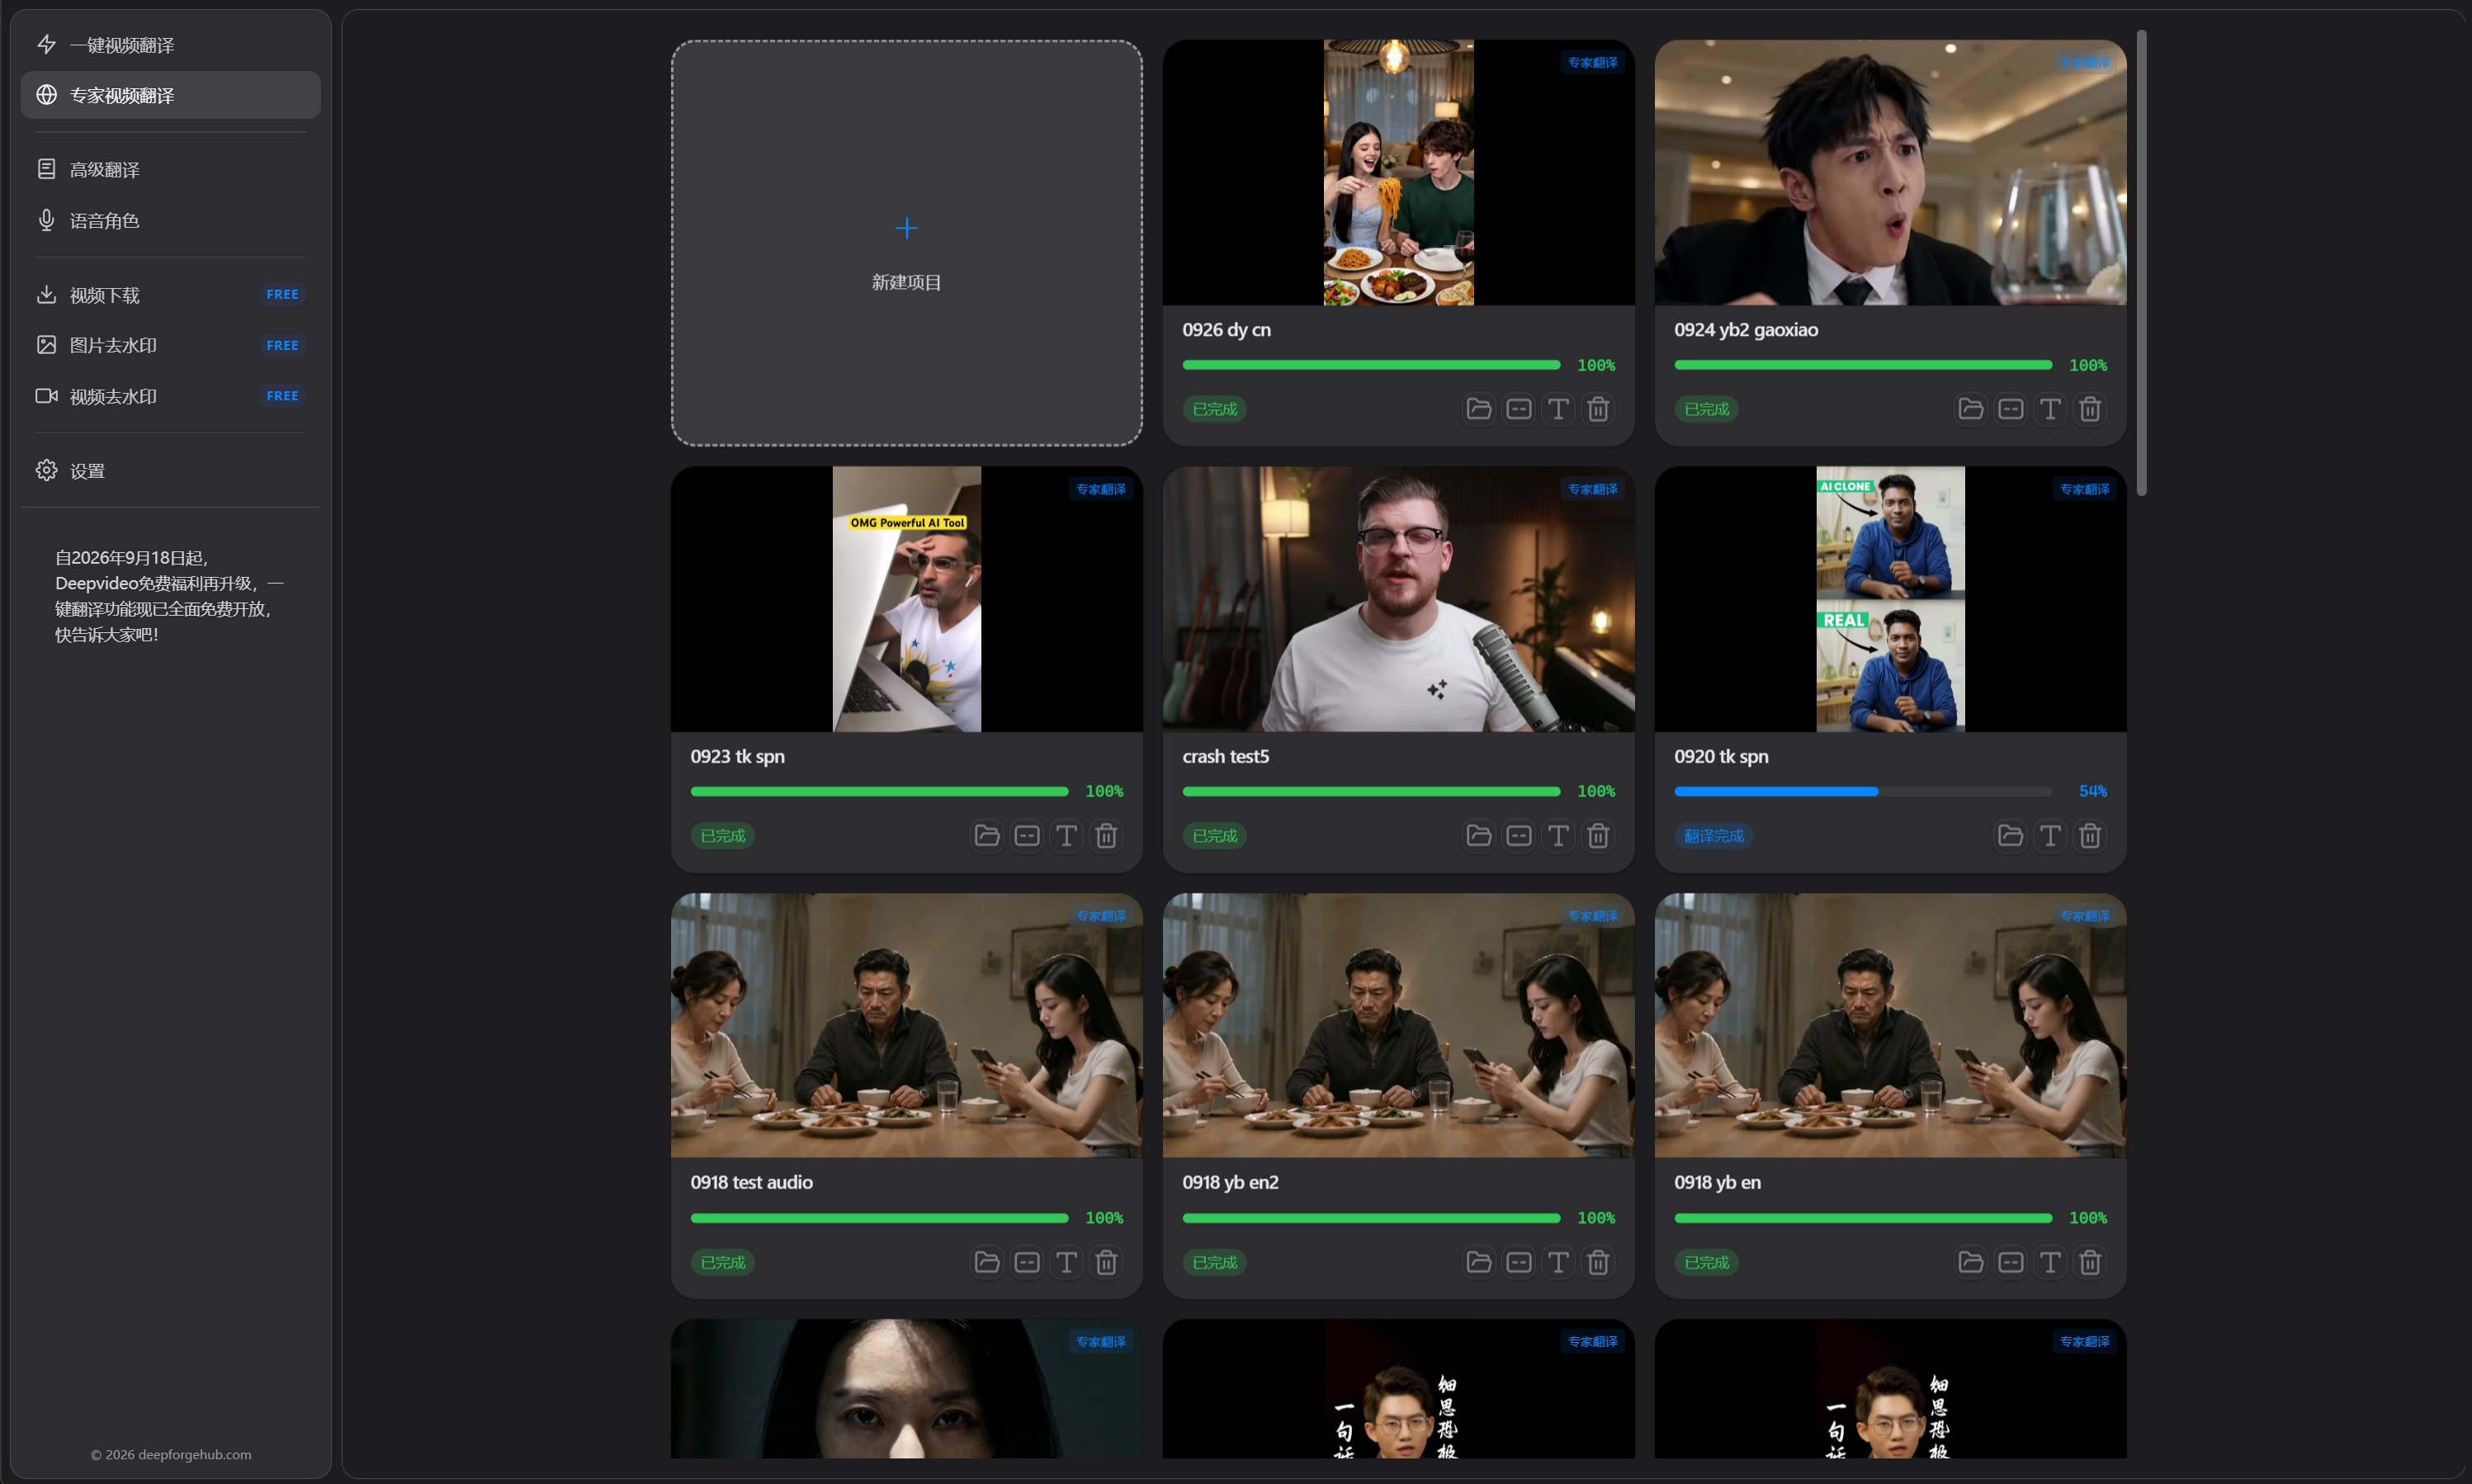Delete the 0924 yb2 gaoxiao project
This screenshot has width=2472, height=1484.
click(2090, 409)
